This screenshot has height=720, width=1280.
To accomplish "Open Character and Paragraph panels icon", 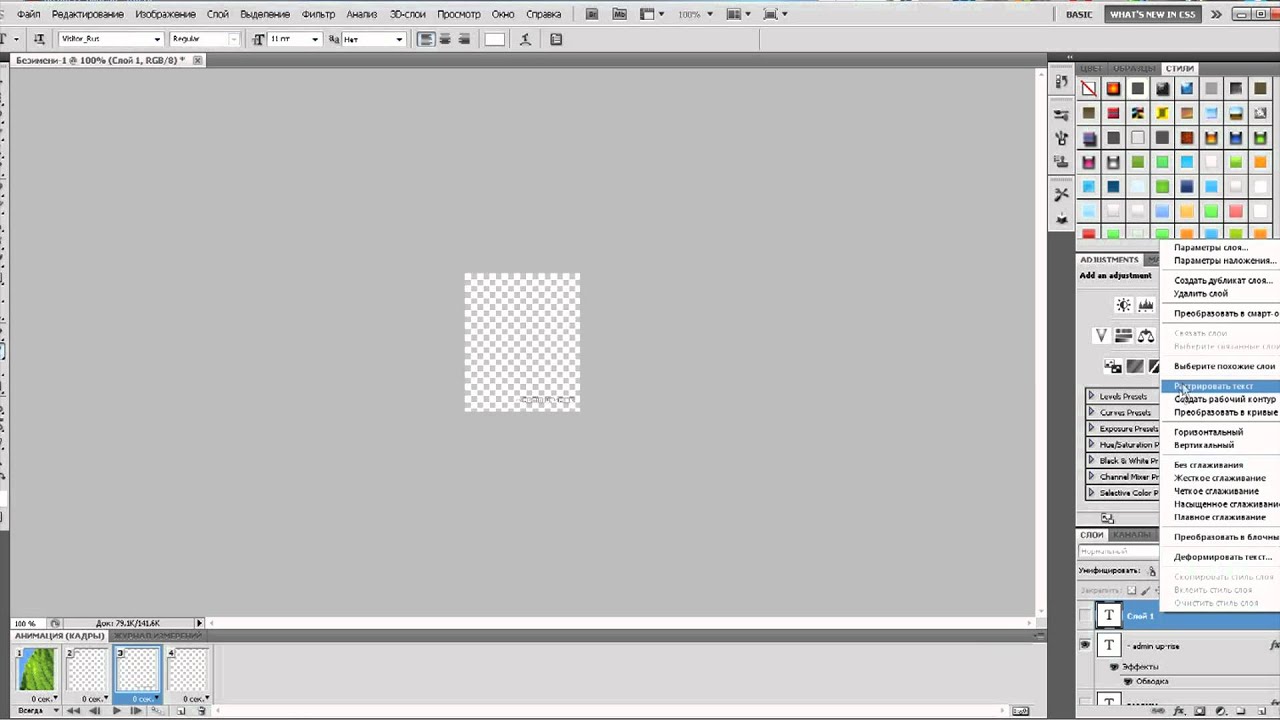I will (557, 39).
